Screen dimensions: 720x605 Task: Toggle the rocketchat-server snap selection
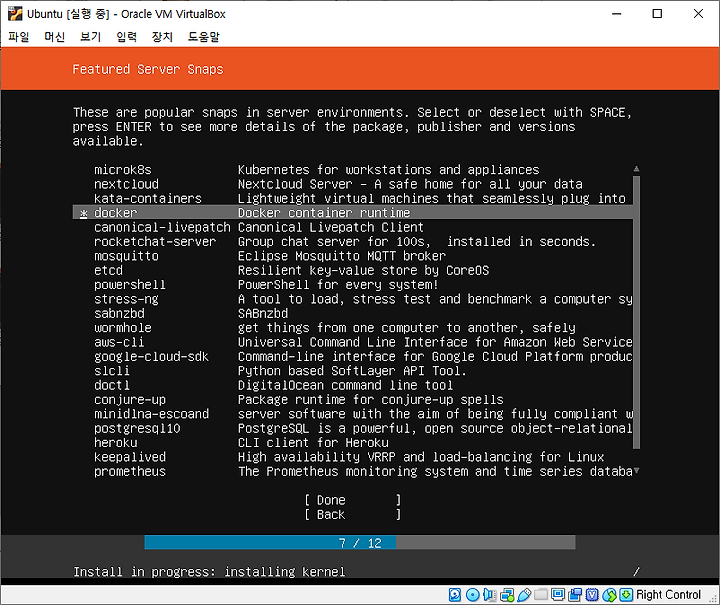353,241
